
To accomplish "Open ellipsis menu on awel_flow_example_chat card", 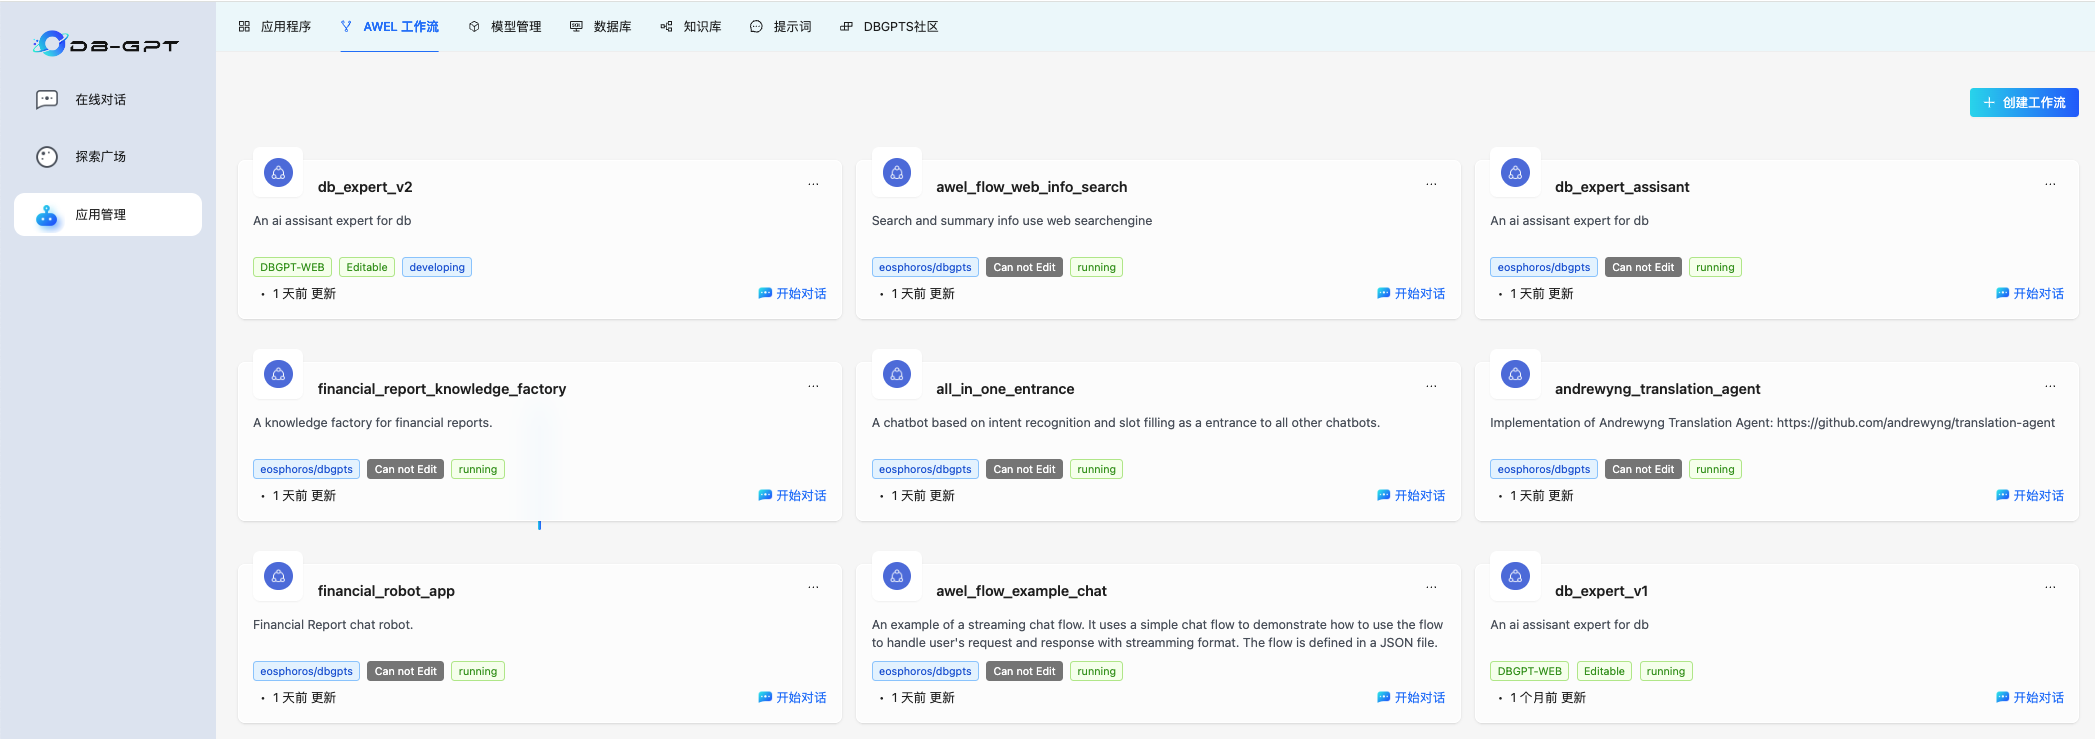I will [x=1432, y=588].
